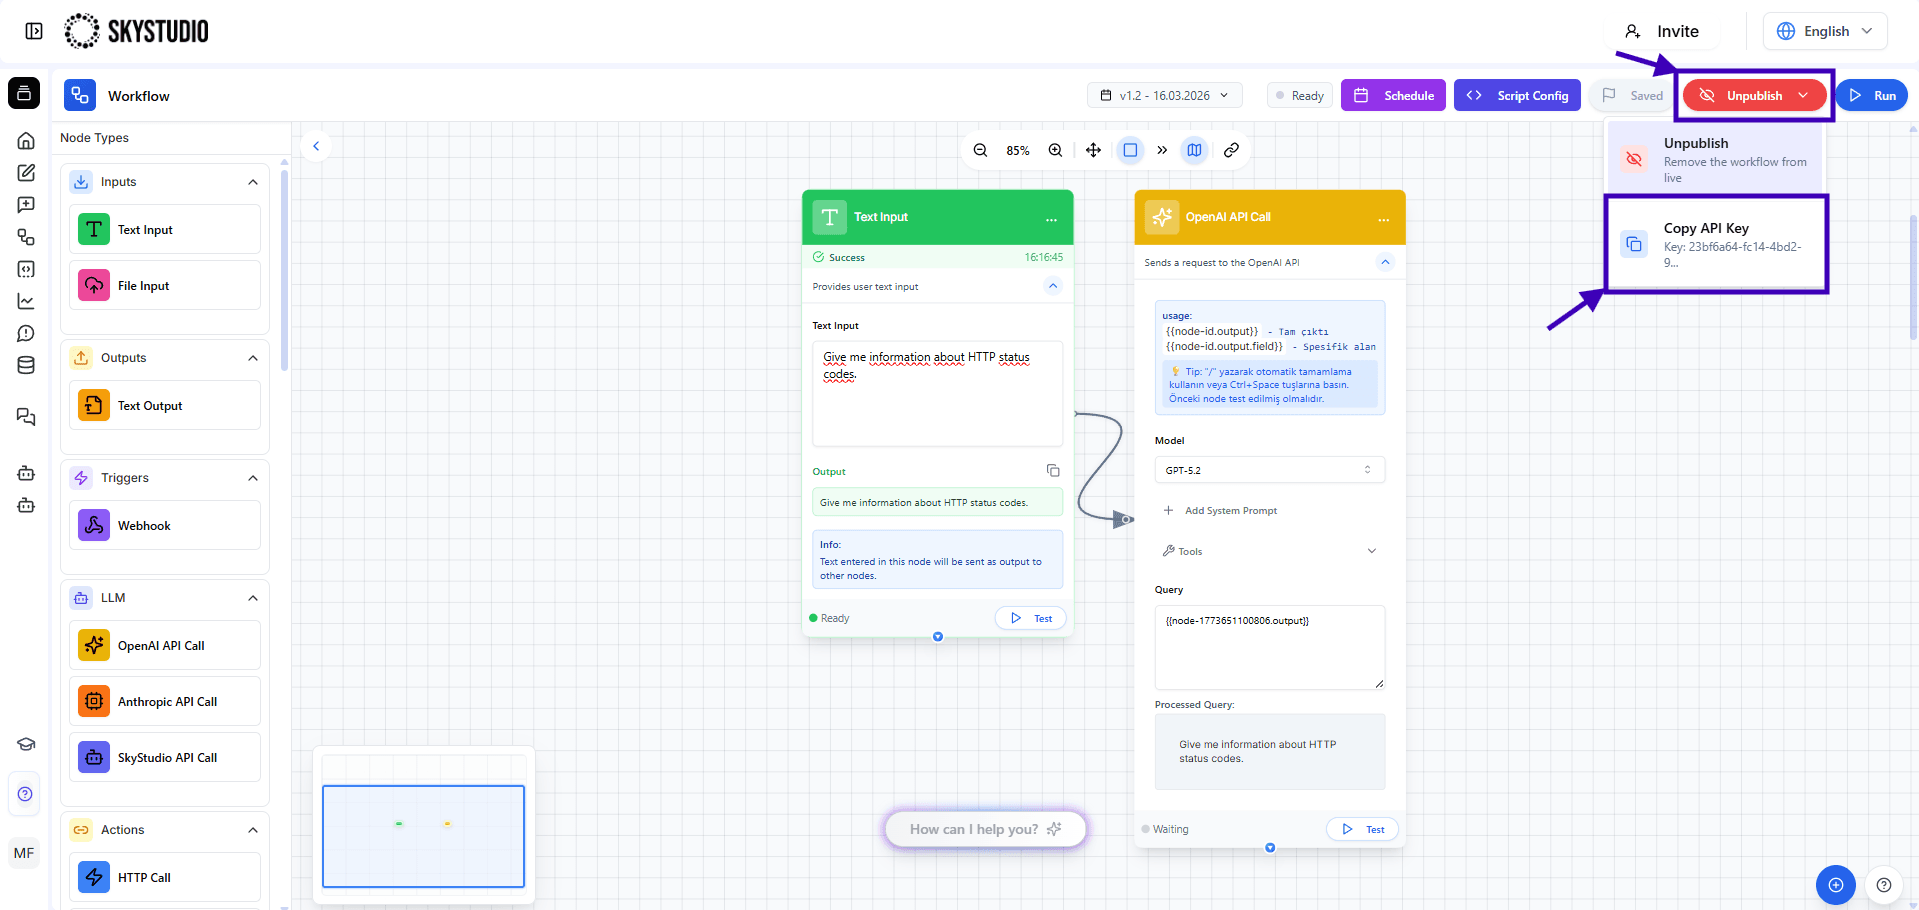
Task: Select the pan move arrows tool
Action: click(x=1093, y=150)
